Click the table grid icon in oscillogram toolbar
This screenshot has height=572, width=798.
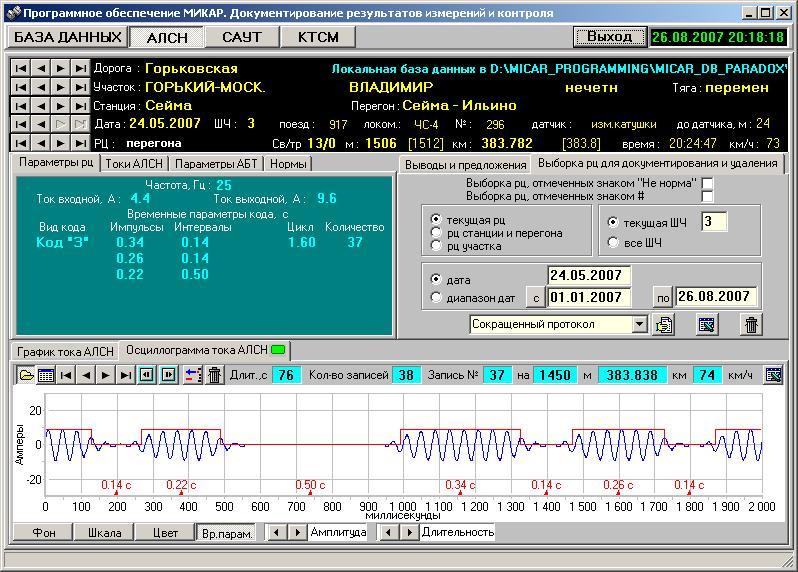(46, 375)
